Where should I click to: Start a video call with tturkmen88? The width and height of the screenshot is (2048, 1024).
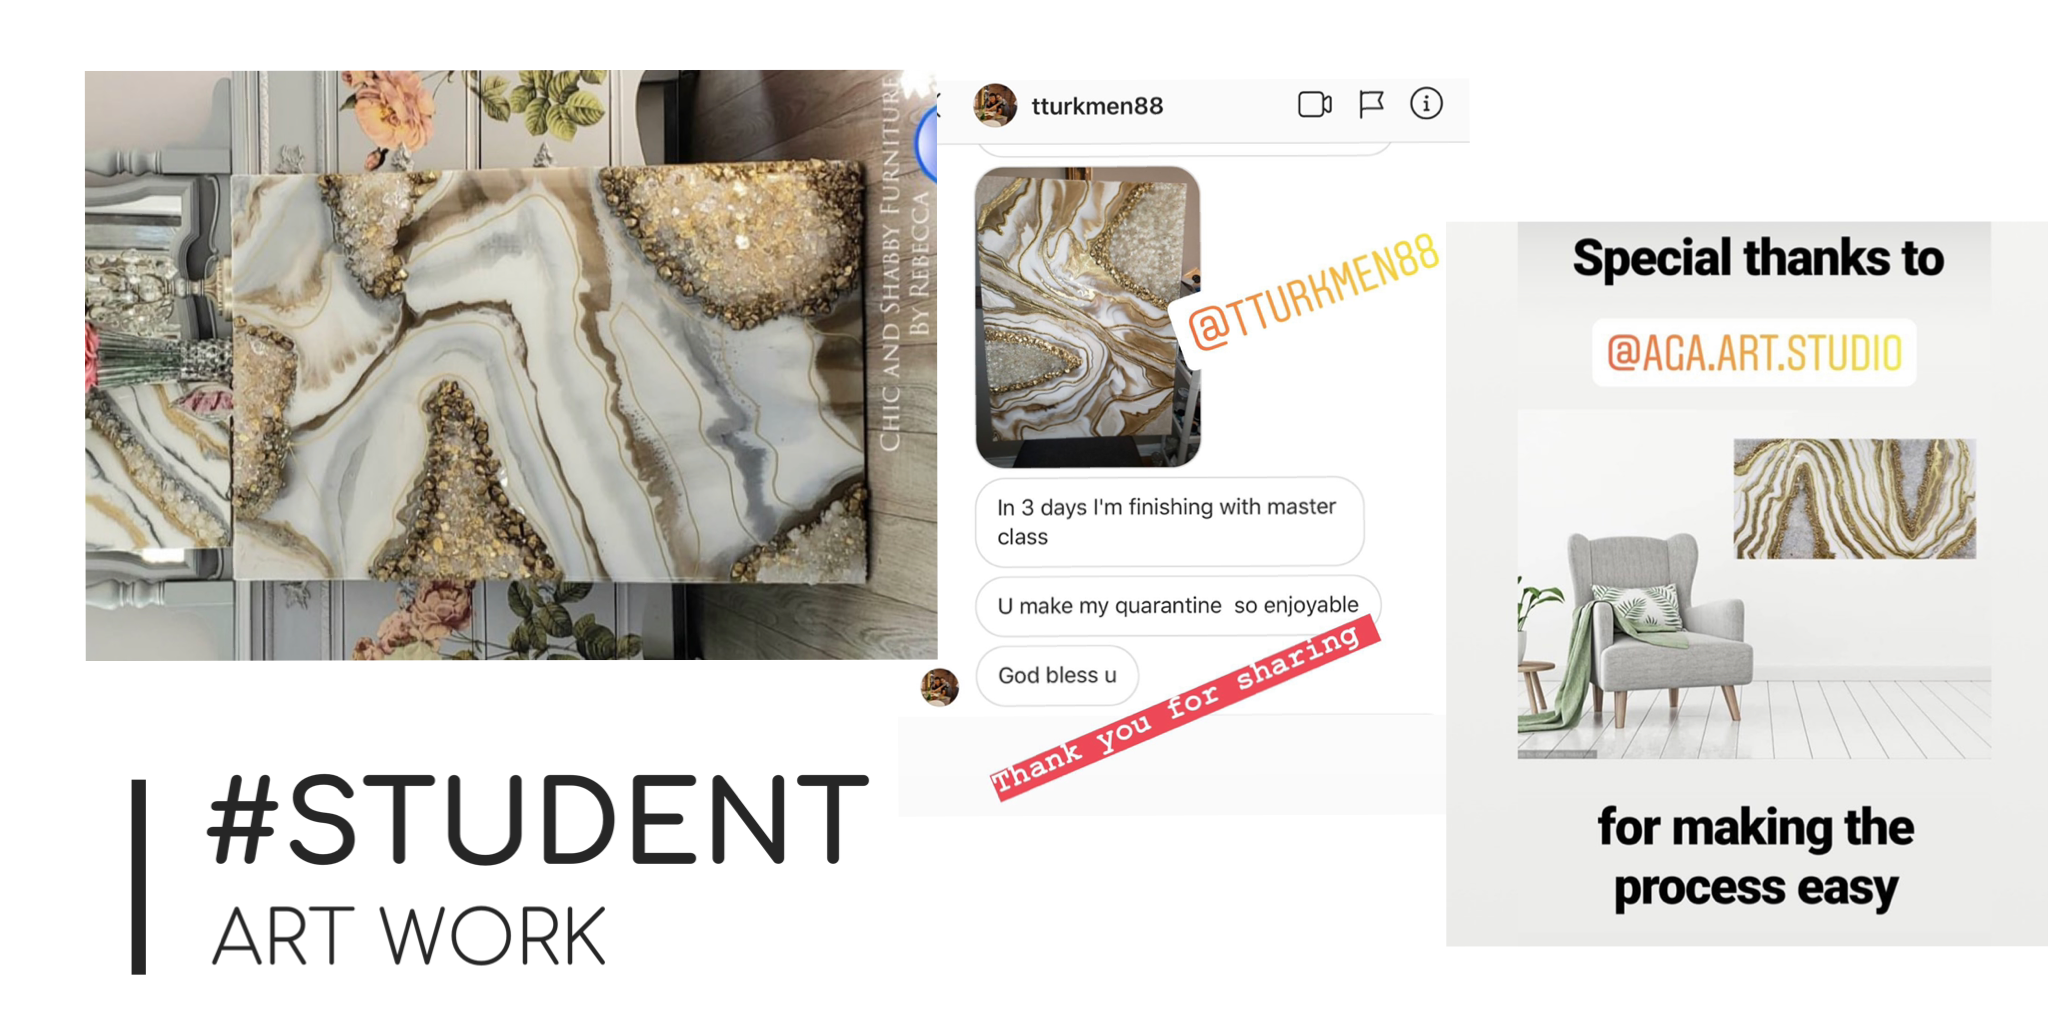click(x=1314, y=104)
